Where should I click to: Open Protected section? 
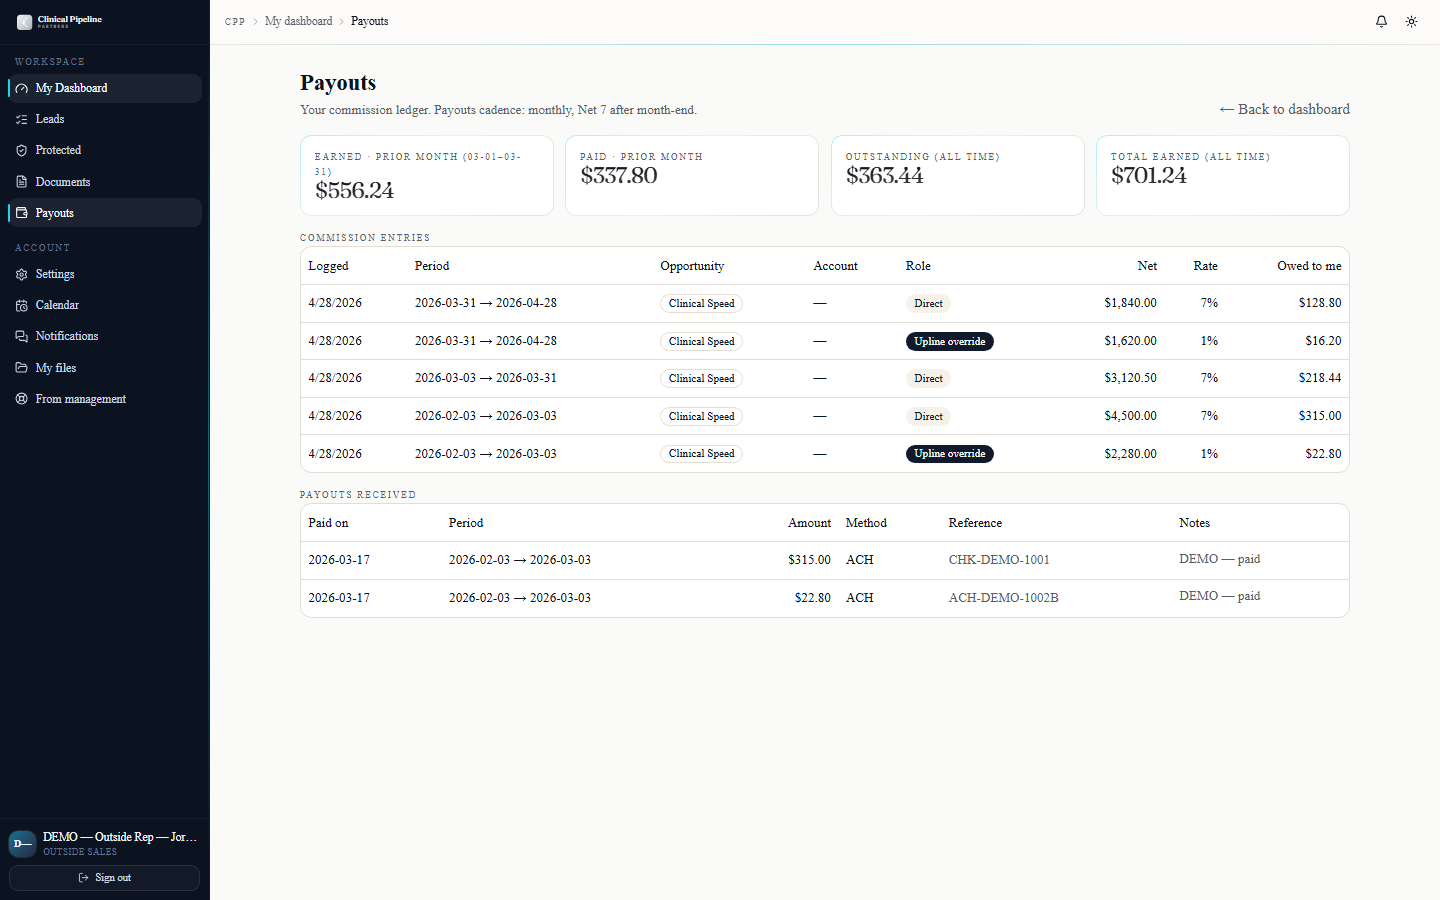(x=105, y=150)
